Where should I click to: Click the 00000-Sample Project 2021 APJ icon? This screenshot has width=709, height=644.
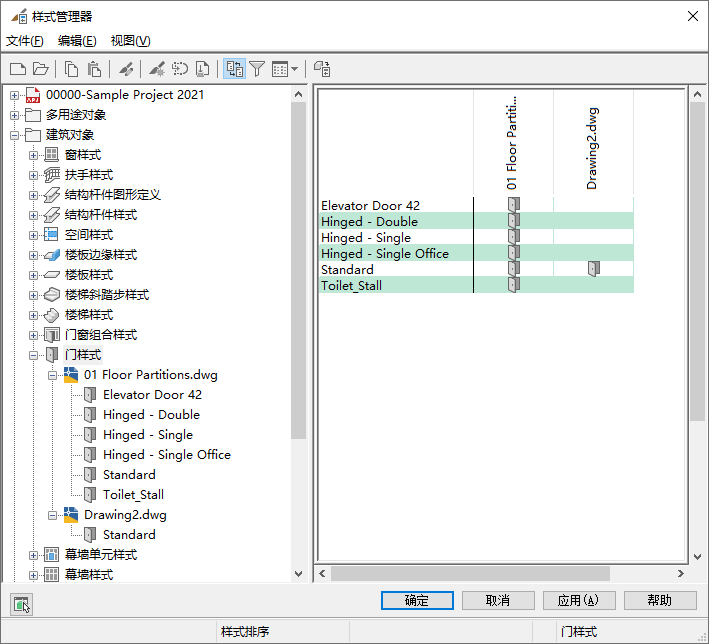(x=33, y=95)
